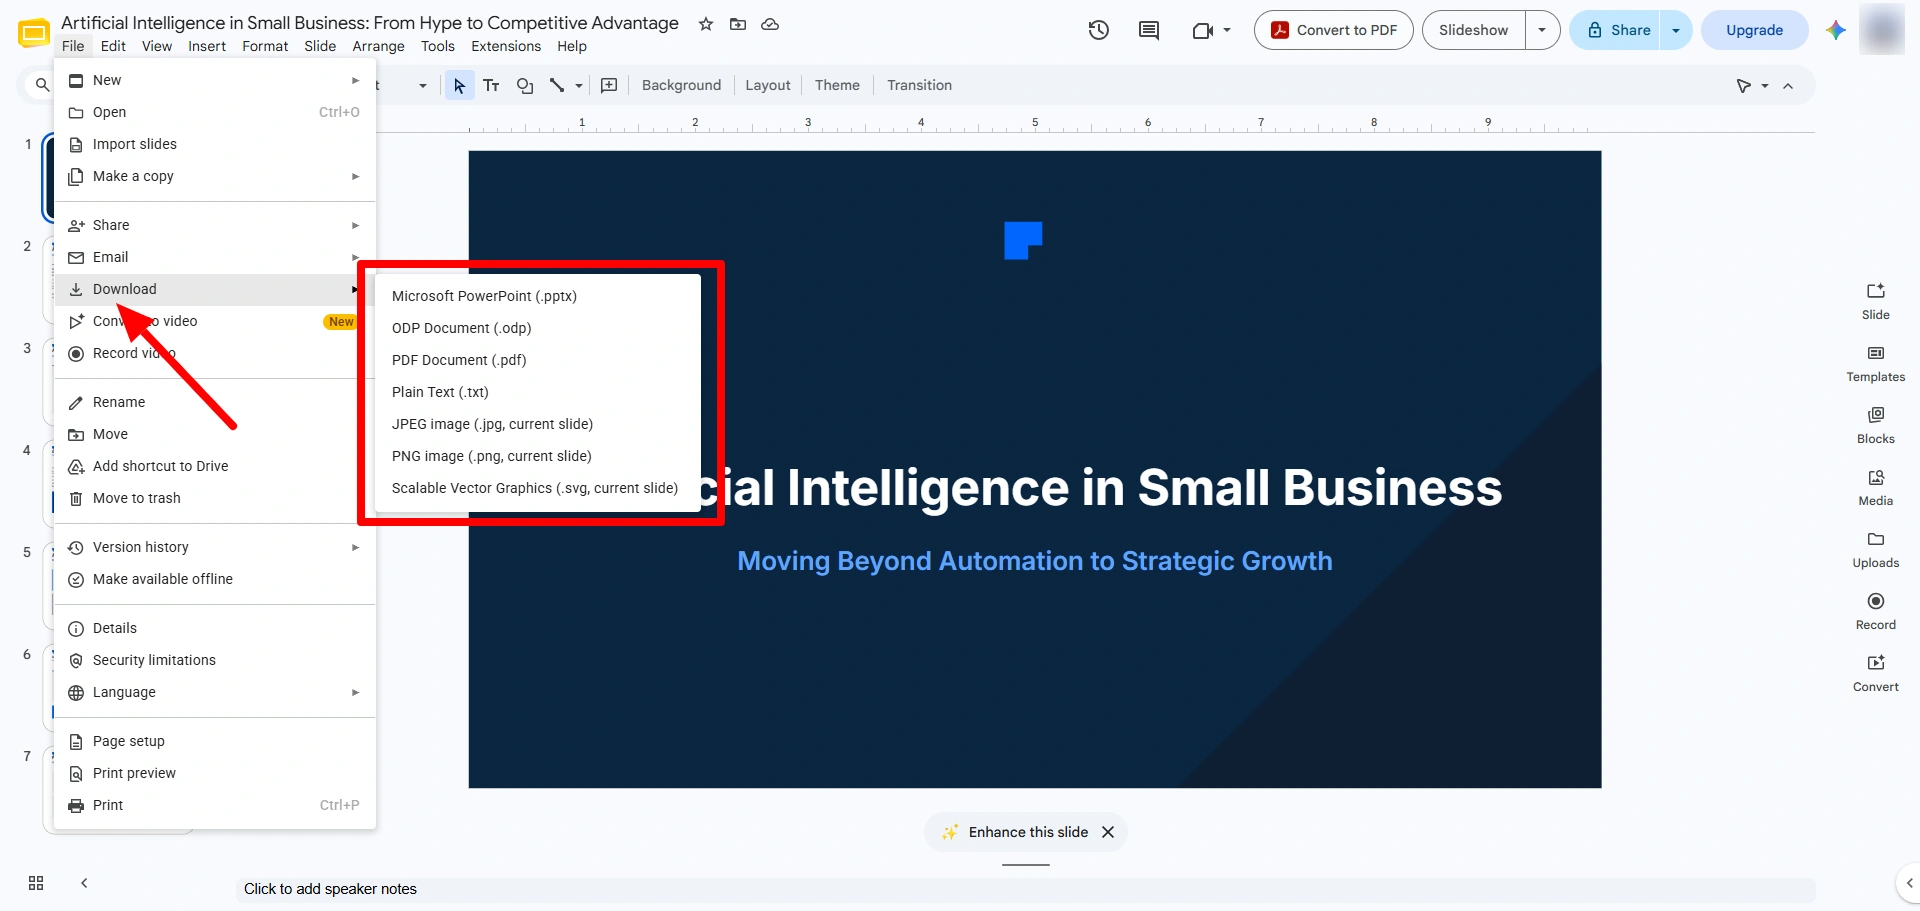Viewport: 1920px width, 911px height.
Task: Choose PNG image current slide download
Action: click(537, 456)
